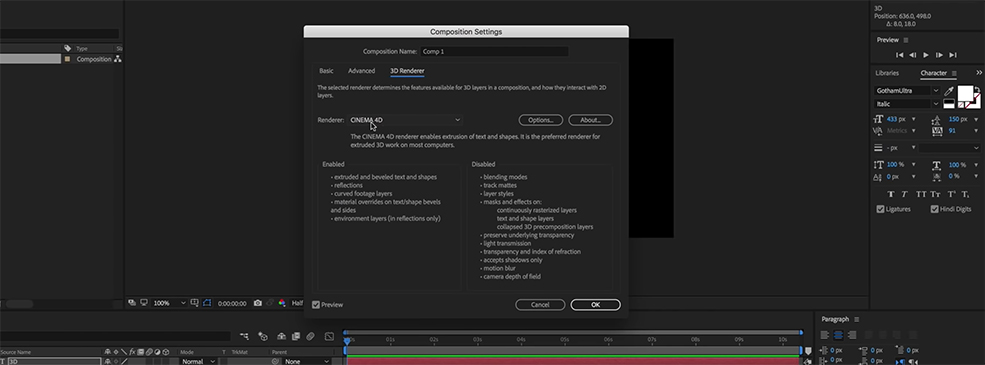Toggle always preview this view
Viewport: 985px width, 365px height.
pos(132,303)
